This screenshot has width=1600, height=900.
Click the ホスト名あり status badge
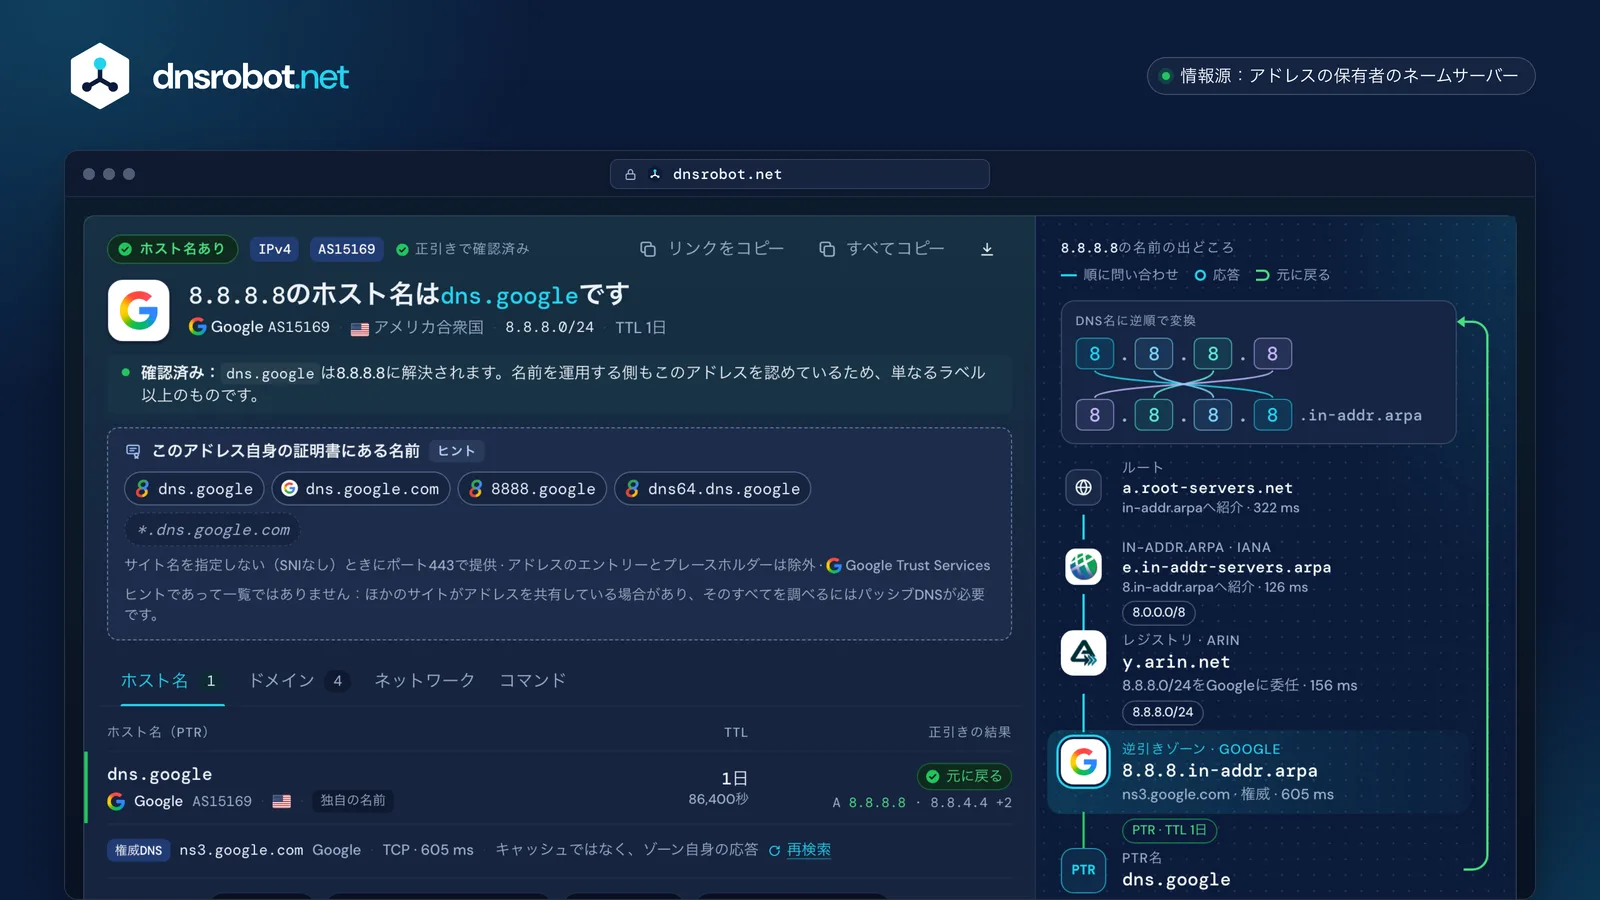(x=172, y=249)
